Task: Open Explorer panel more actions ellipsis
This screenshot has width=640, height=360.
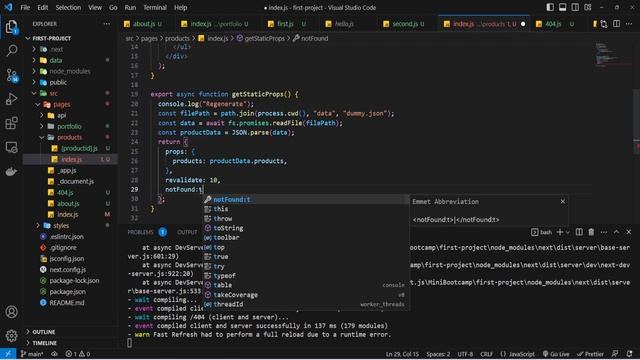Action: click(x=107, y=24)
